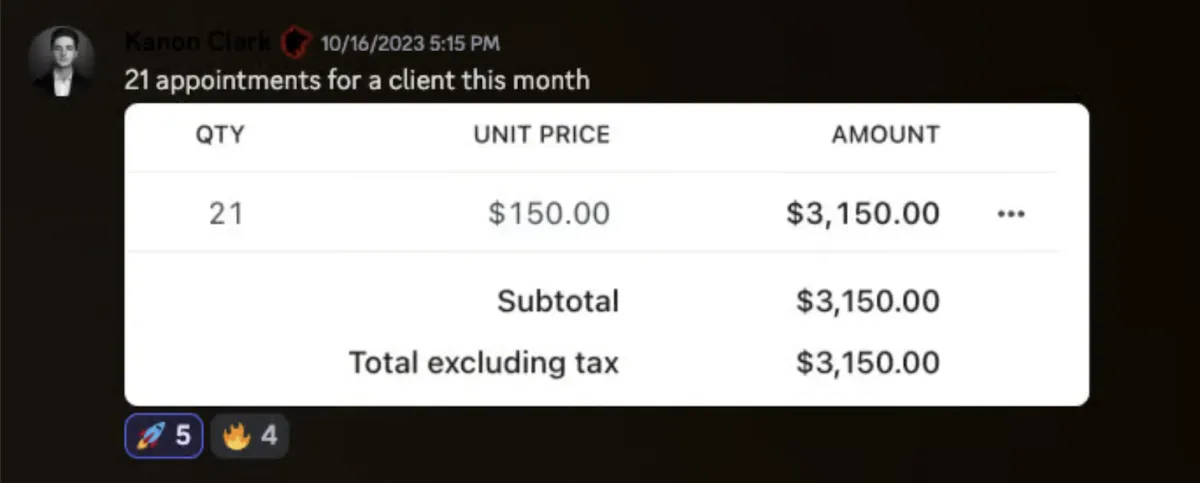
Task: Click the Total excluding tax label
Action: pos(484,362)
